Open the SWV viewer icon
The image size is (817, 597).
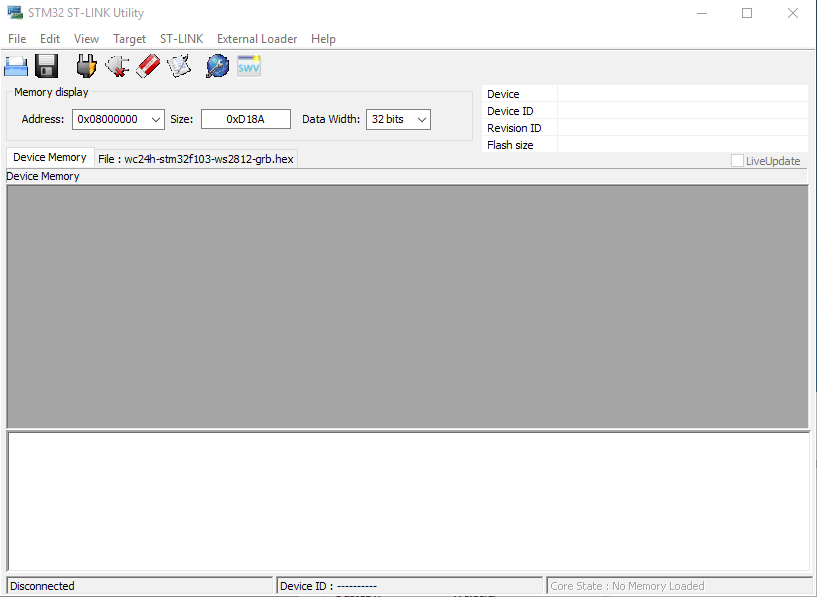249,67
